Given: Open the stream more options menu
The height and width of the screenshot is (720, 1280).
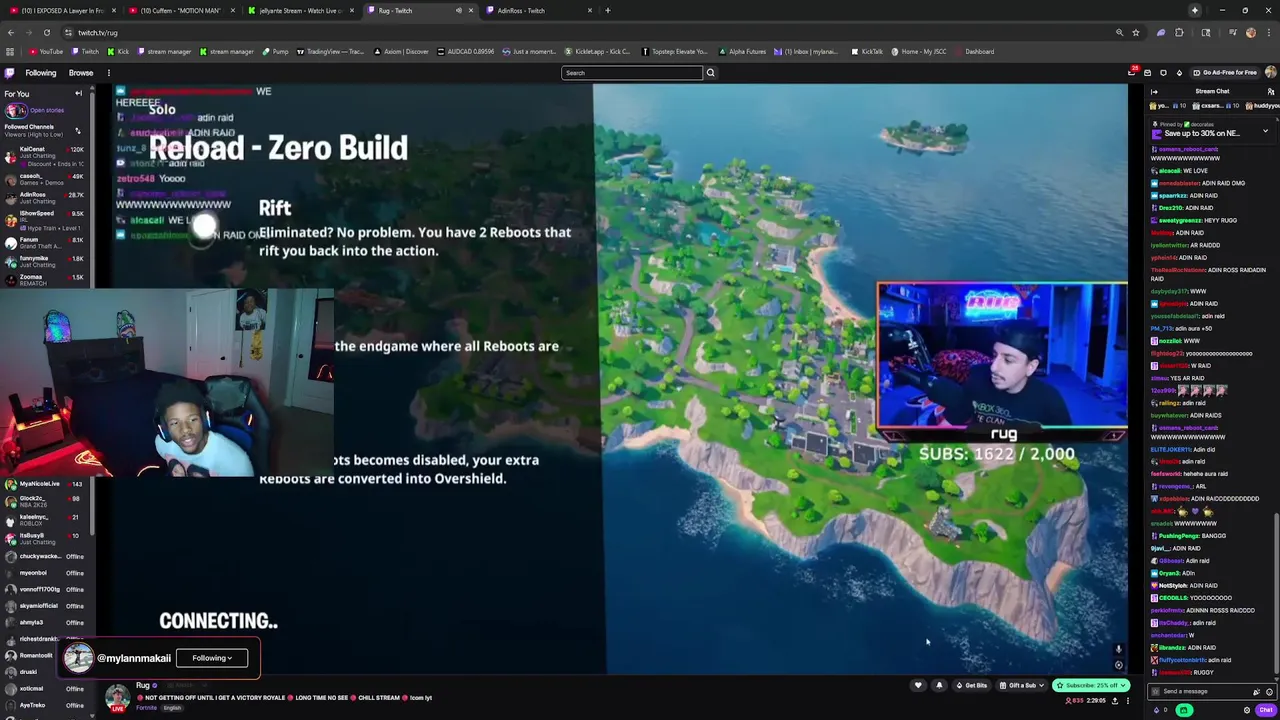Looking at the screenshot, I should [1128, 701].
